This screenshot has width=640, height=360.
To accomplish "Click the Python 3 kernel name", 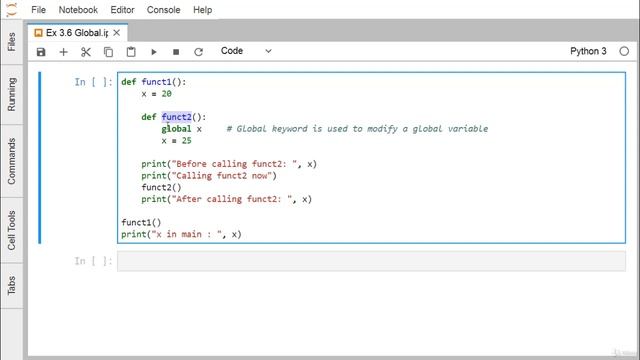I will click(588, 51).
